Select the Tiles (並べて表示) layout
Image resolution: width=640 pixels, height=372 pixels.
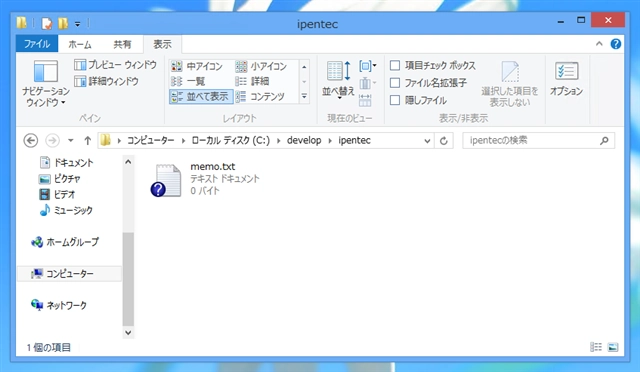click(201, 97)
